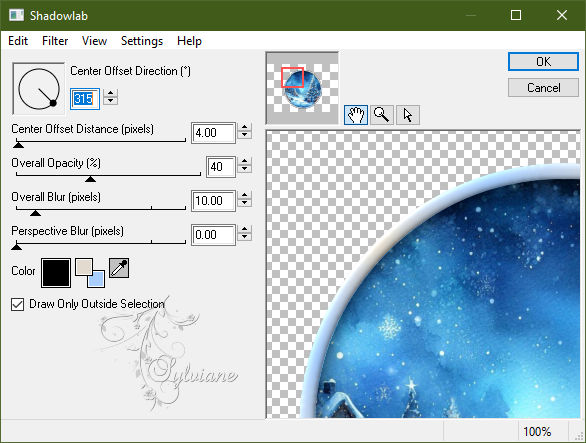The image size is (586, 443).
Task: Click the large shadow preview image
Action: coord(423,274)
